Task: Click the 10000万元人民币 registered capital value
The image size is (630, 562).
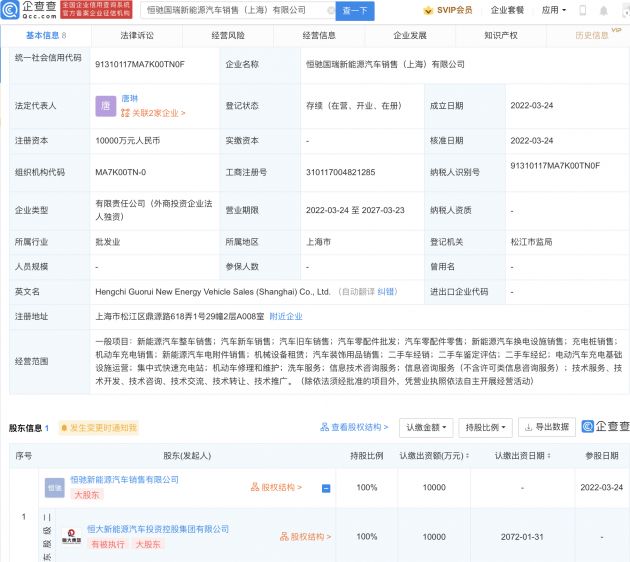Action: (128, 141)
